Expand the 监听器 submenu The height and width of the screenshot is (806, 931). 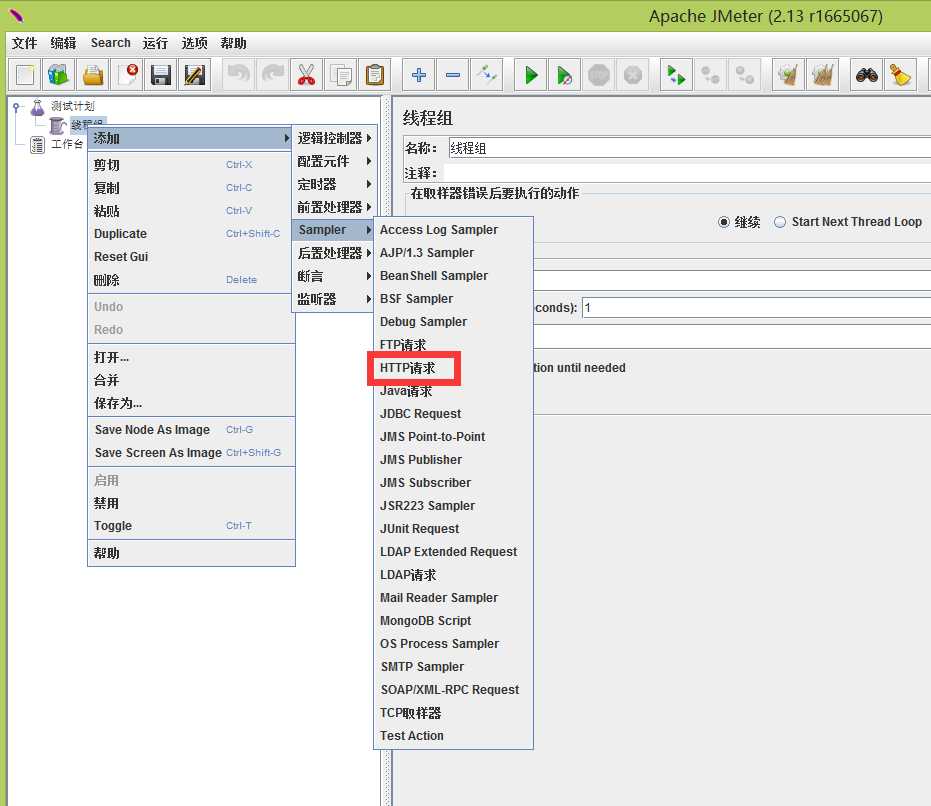[334, 299]
